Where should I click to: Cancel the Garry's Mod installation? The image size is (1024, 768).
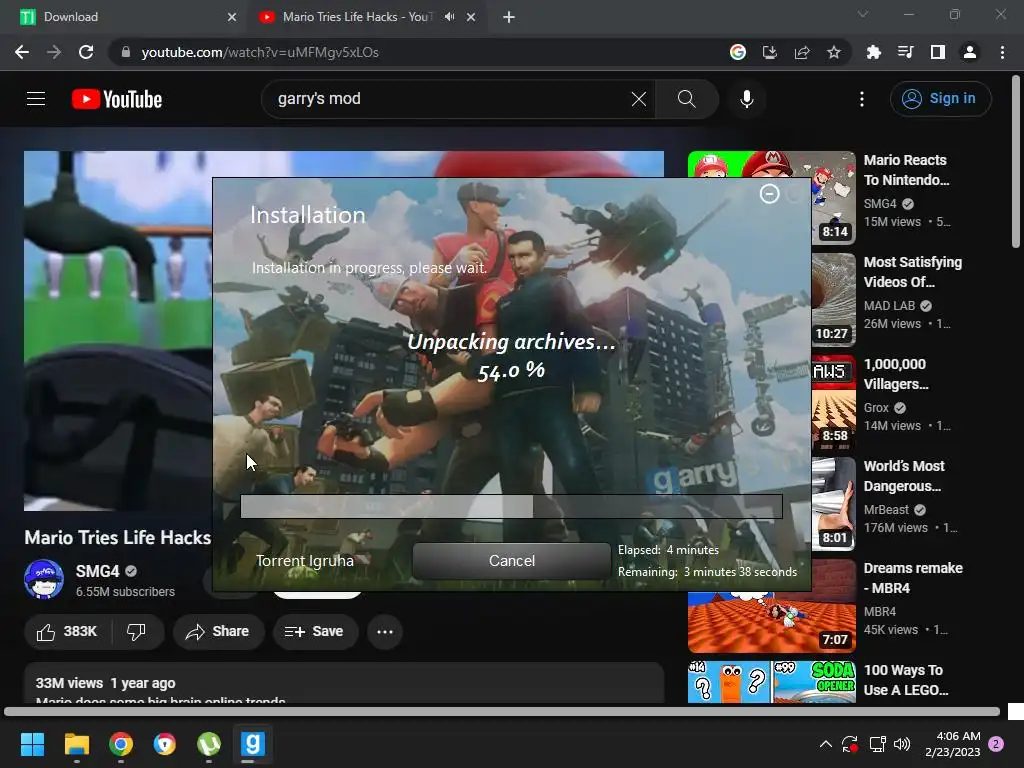(512, 561)
